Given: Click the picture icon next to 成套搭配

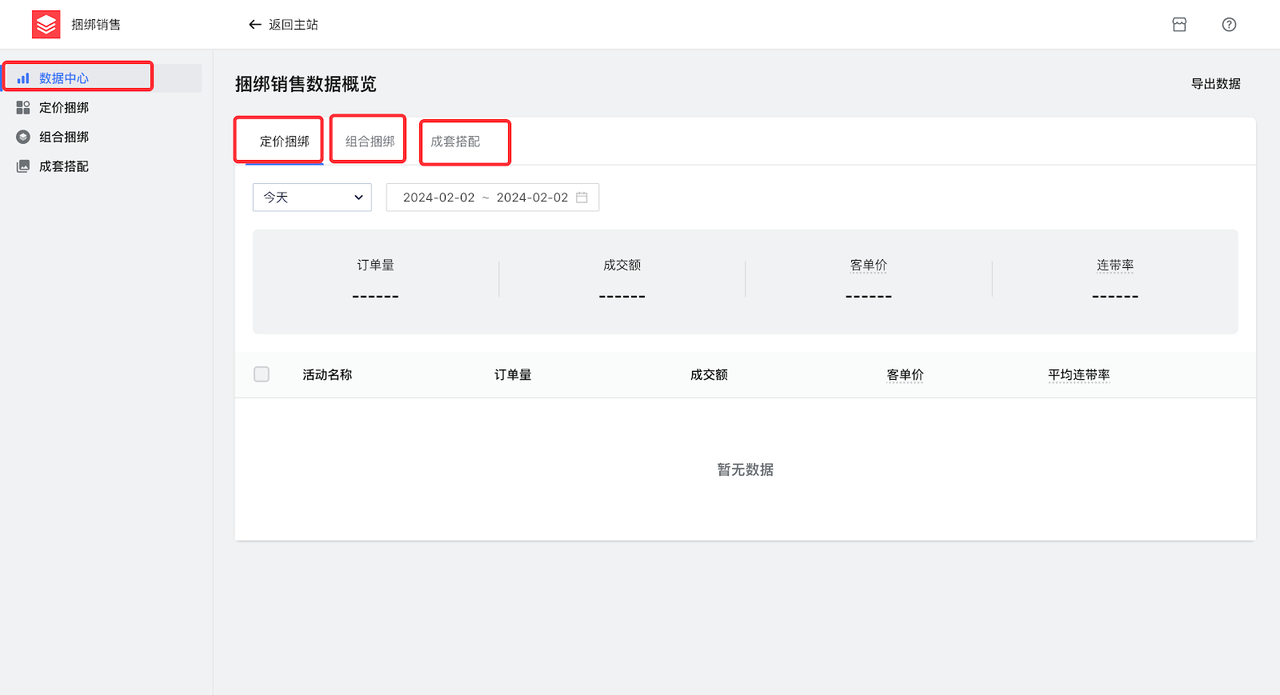Looking at the screenshot, I should click(23, 166).
